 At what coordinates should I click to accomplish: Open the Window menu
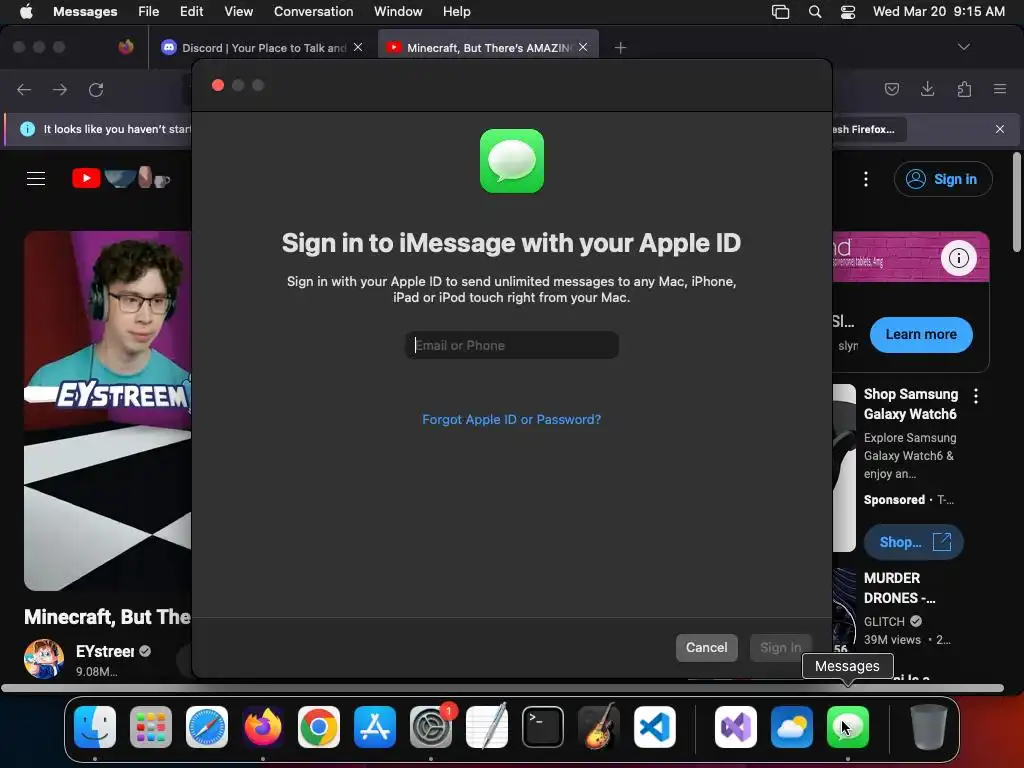point(398,12)
